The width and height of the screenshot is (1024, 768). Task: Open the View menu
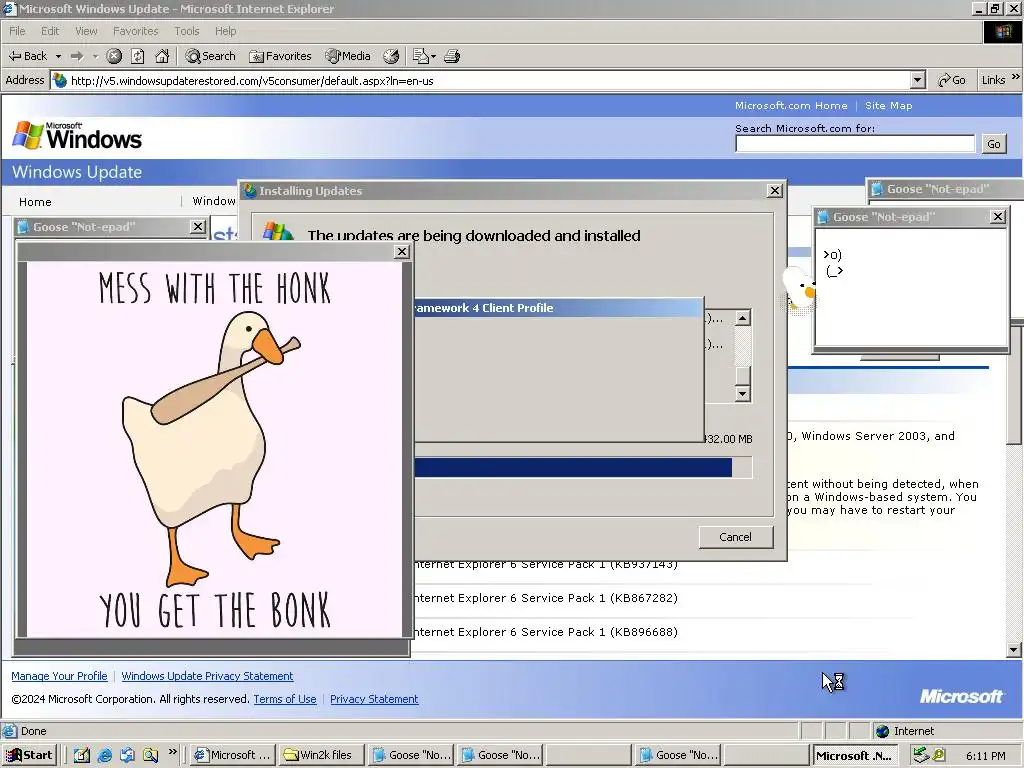86,31
